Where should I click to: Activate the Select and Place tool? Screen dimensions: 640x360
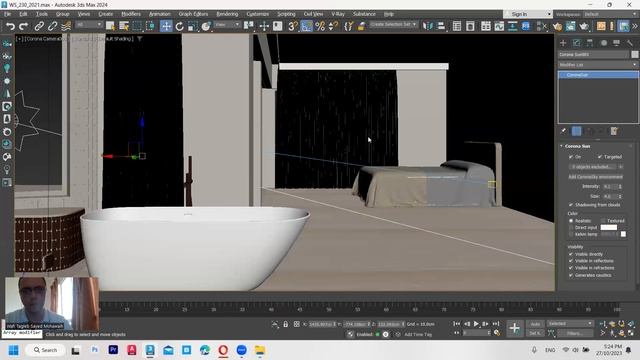click(206, 26)
